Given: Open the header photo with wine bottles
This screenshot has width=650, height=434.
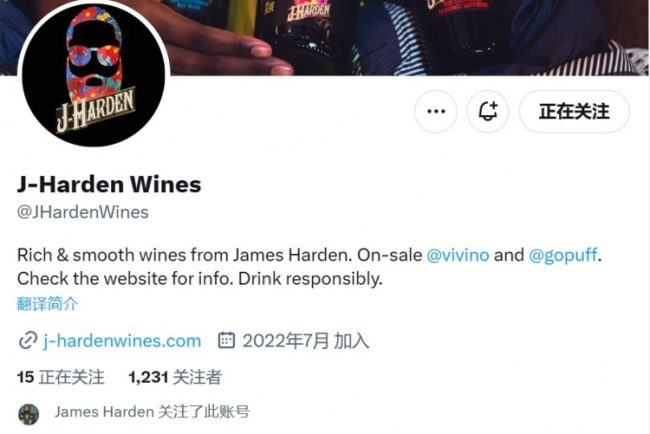Looking at the screenshot, I should pyautogui.click(x=406, y=37).
